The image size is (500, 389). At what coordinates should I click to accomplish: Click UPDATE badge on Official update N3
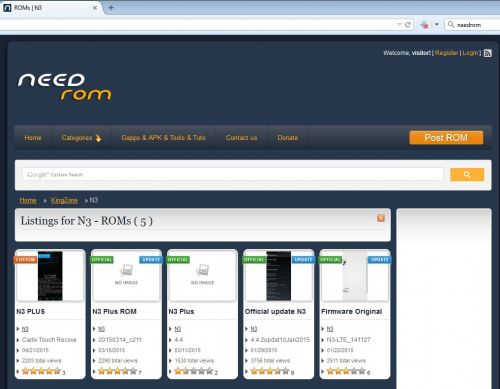303,260
